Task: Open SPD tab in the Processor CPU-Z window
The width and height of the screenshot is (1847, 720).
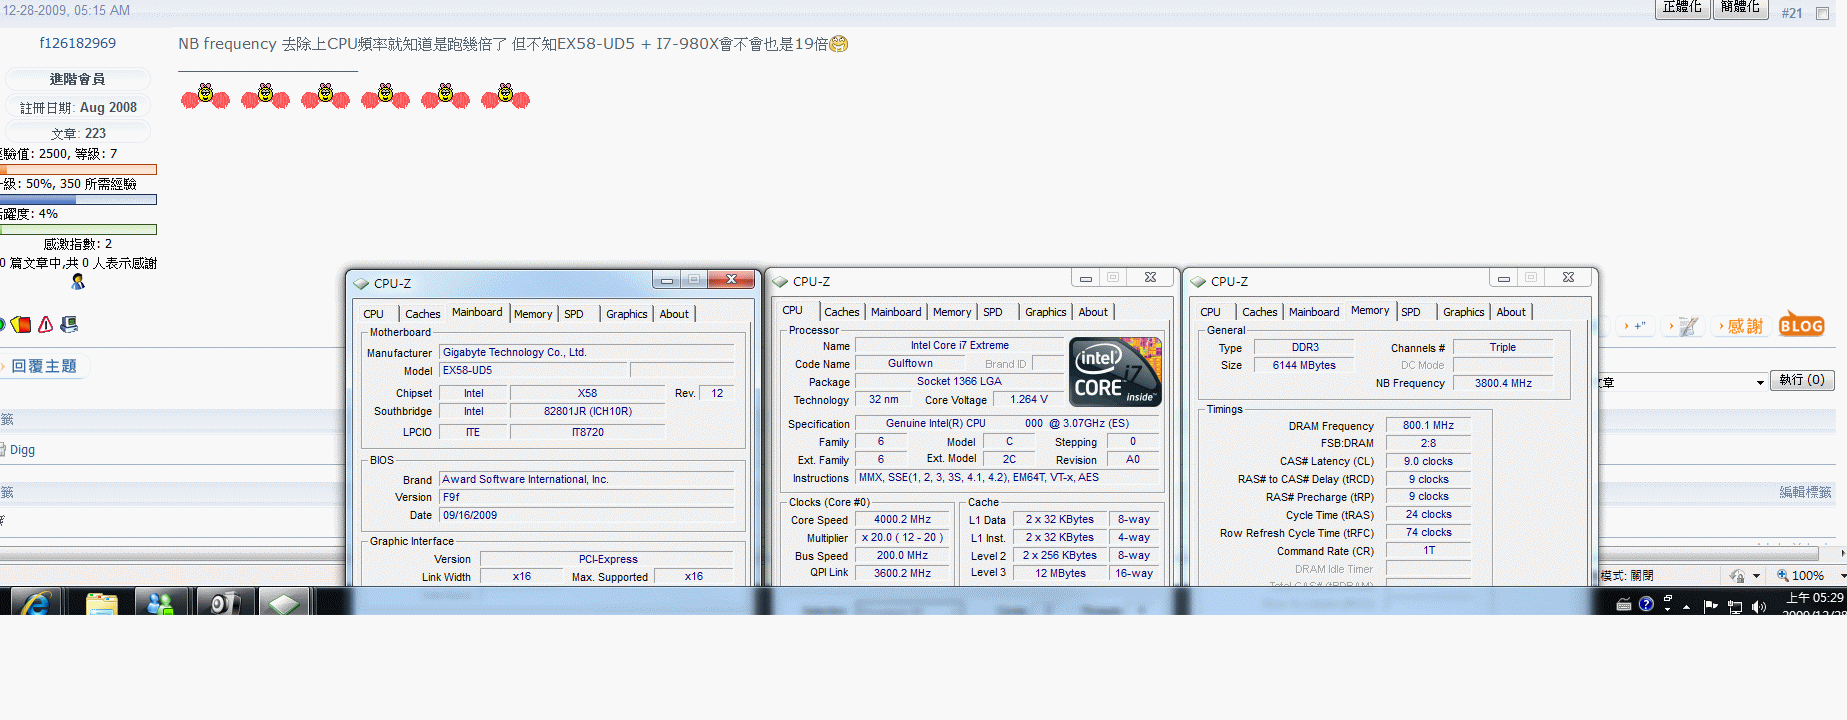Action: click(993, 312)
